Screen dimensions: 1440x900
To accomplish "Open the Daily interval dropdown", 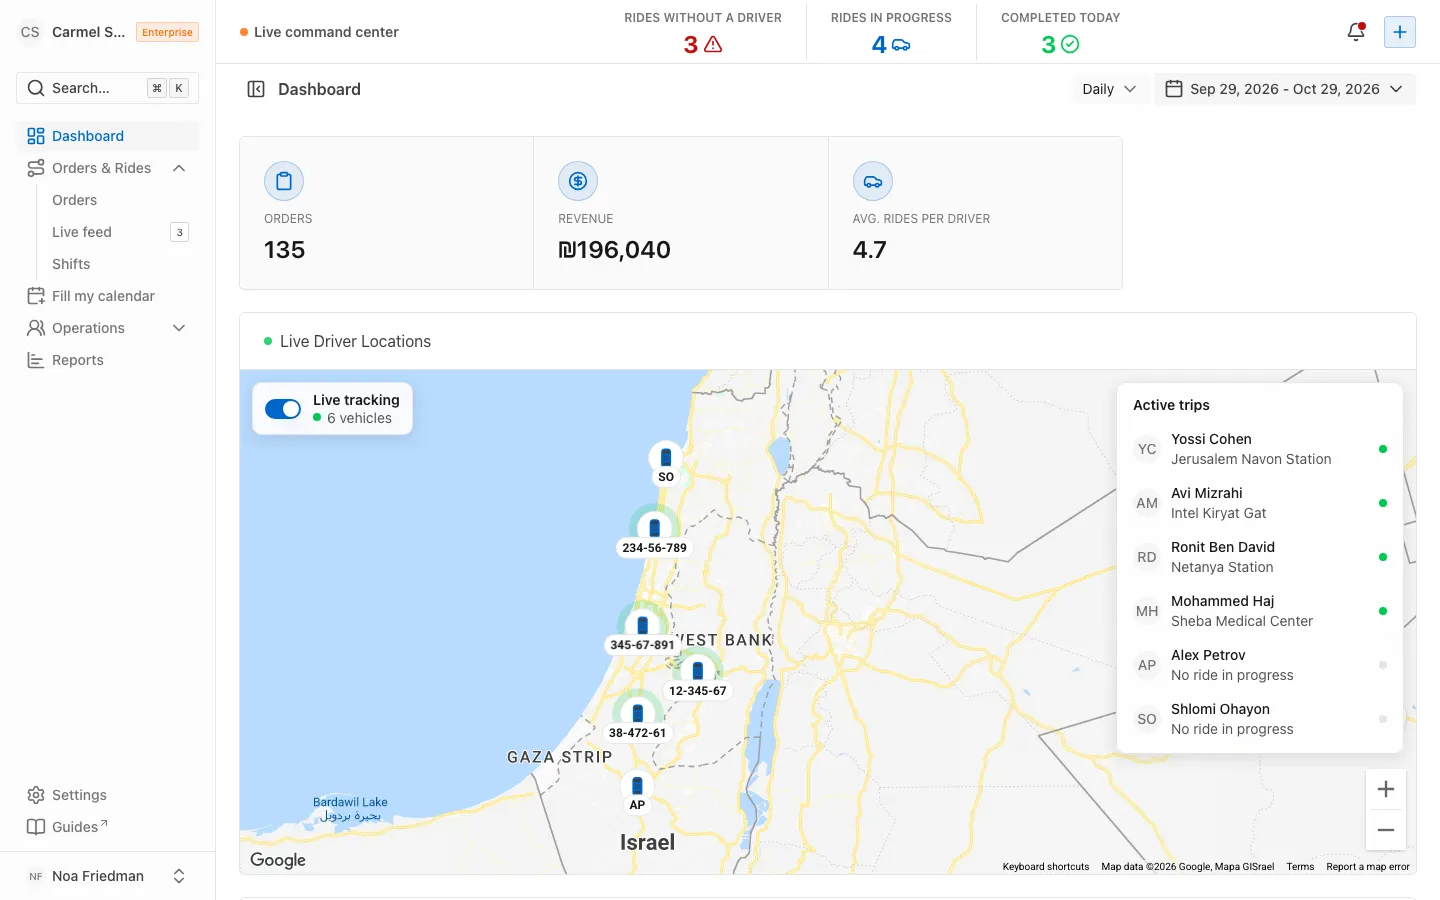I will pyautogui.click(x=1109, y=89).
